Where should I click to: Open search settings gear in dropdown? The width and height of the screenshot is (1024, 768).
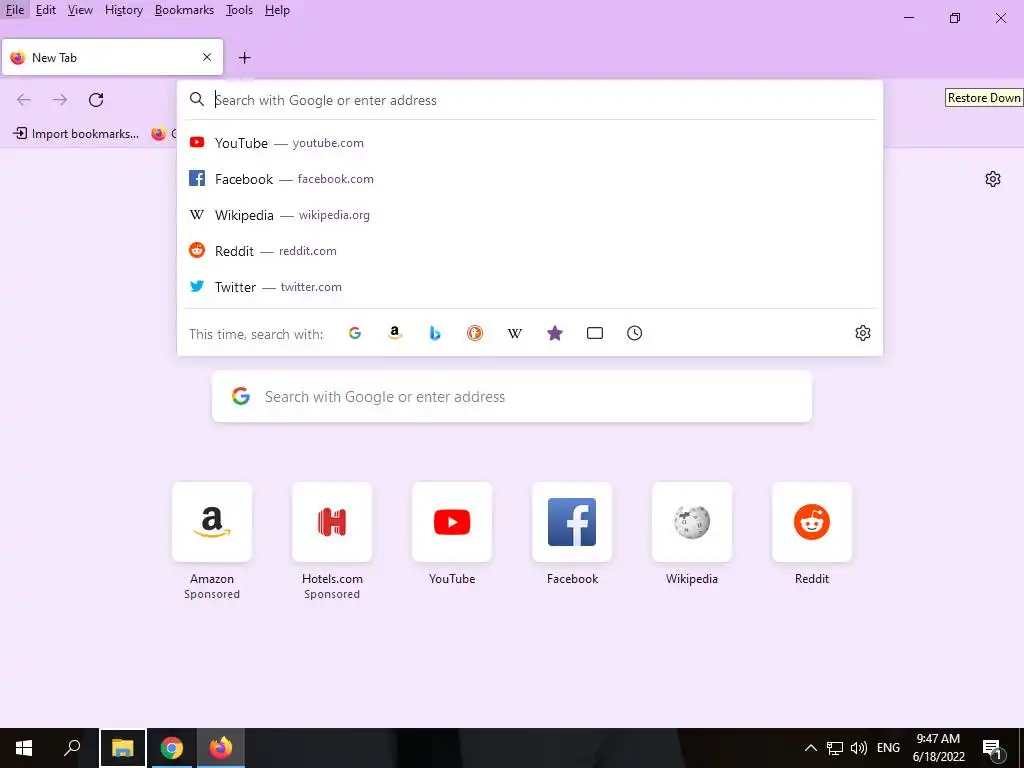click(863, 333)
